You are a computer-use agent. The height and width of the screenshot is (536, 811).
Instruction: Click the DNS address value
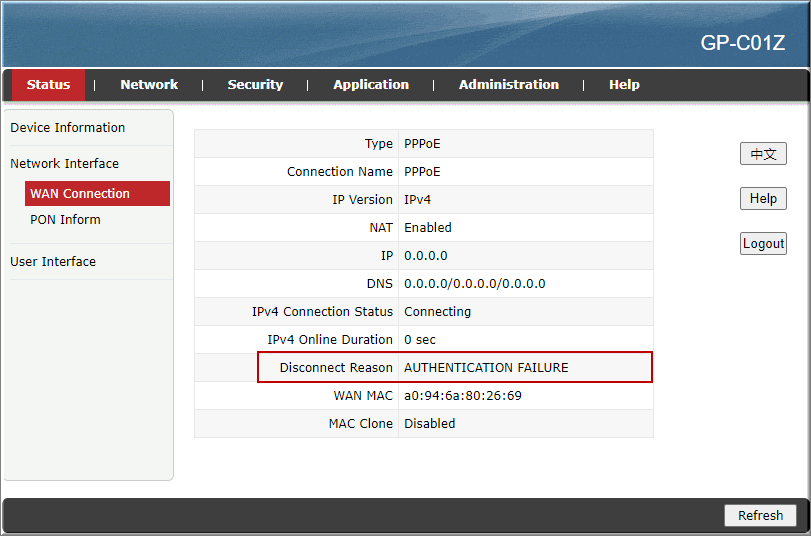pyautogui.click(x=474, y=284)
